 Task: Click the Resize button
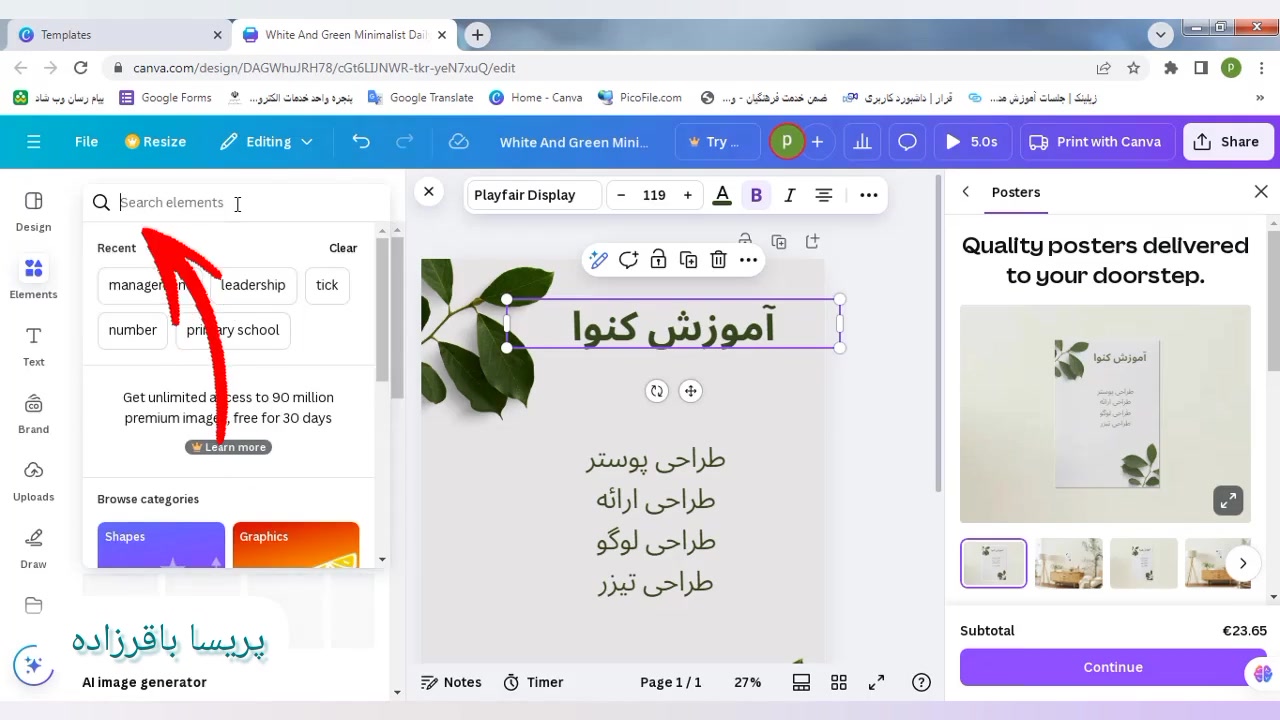(x=155, y=142)
